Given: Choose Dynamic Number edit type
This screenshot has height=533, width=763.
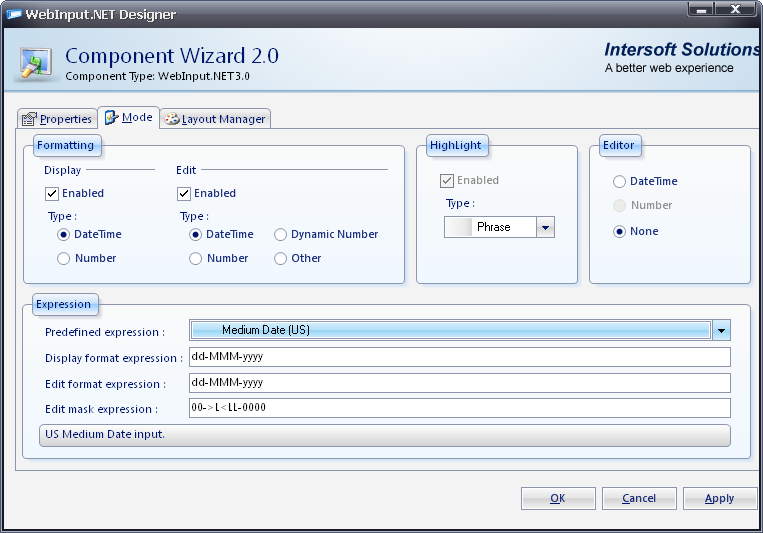Looking at the screenshot, I should pyautogui.click(x=281, y=235).
